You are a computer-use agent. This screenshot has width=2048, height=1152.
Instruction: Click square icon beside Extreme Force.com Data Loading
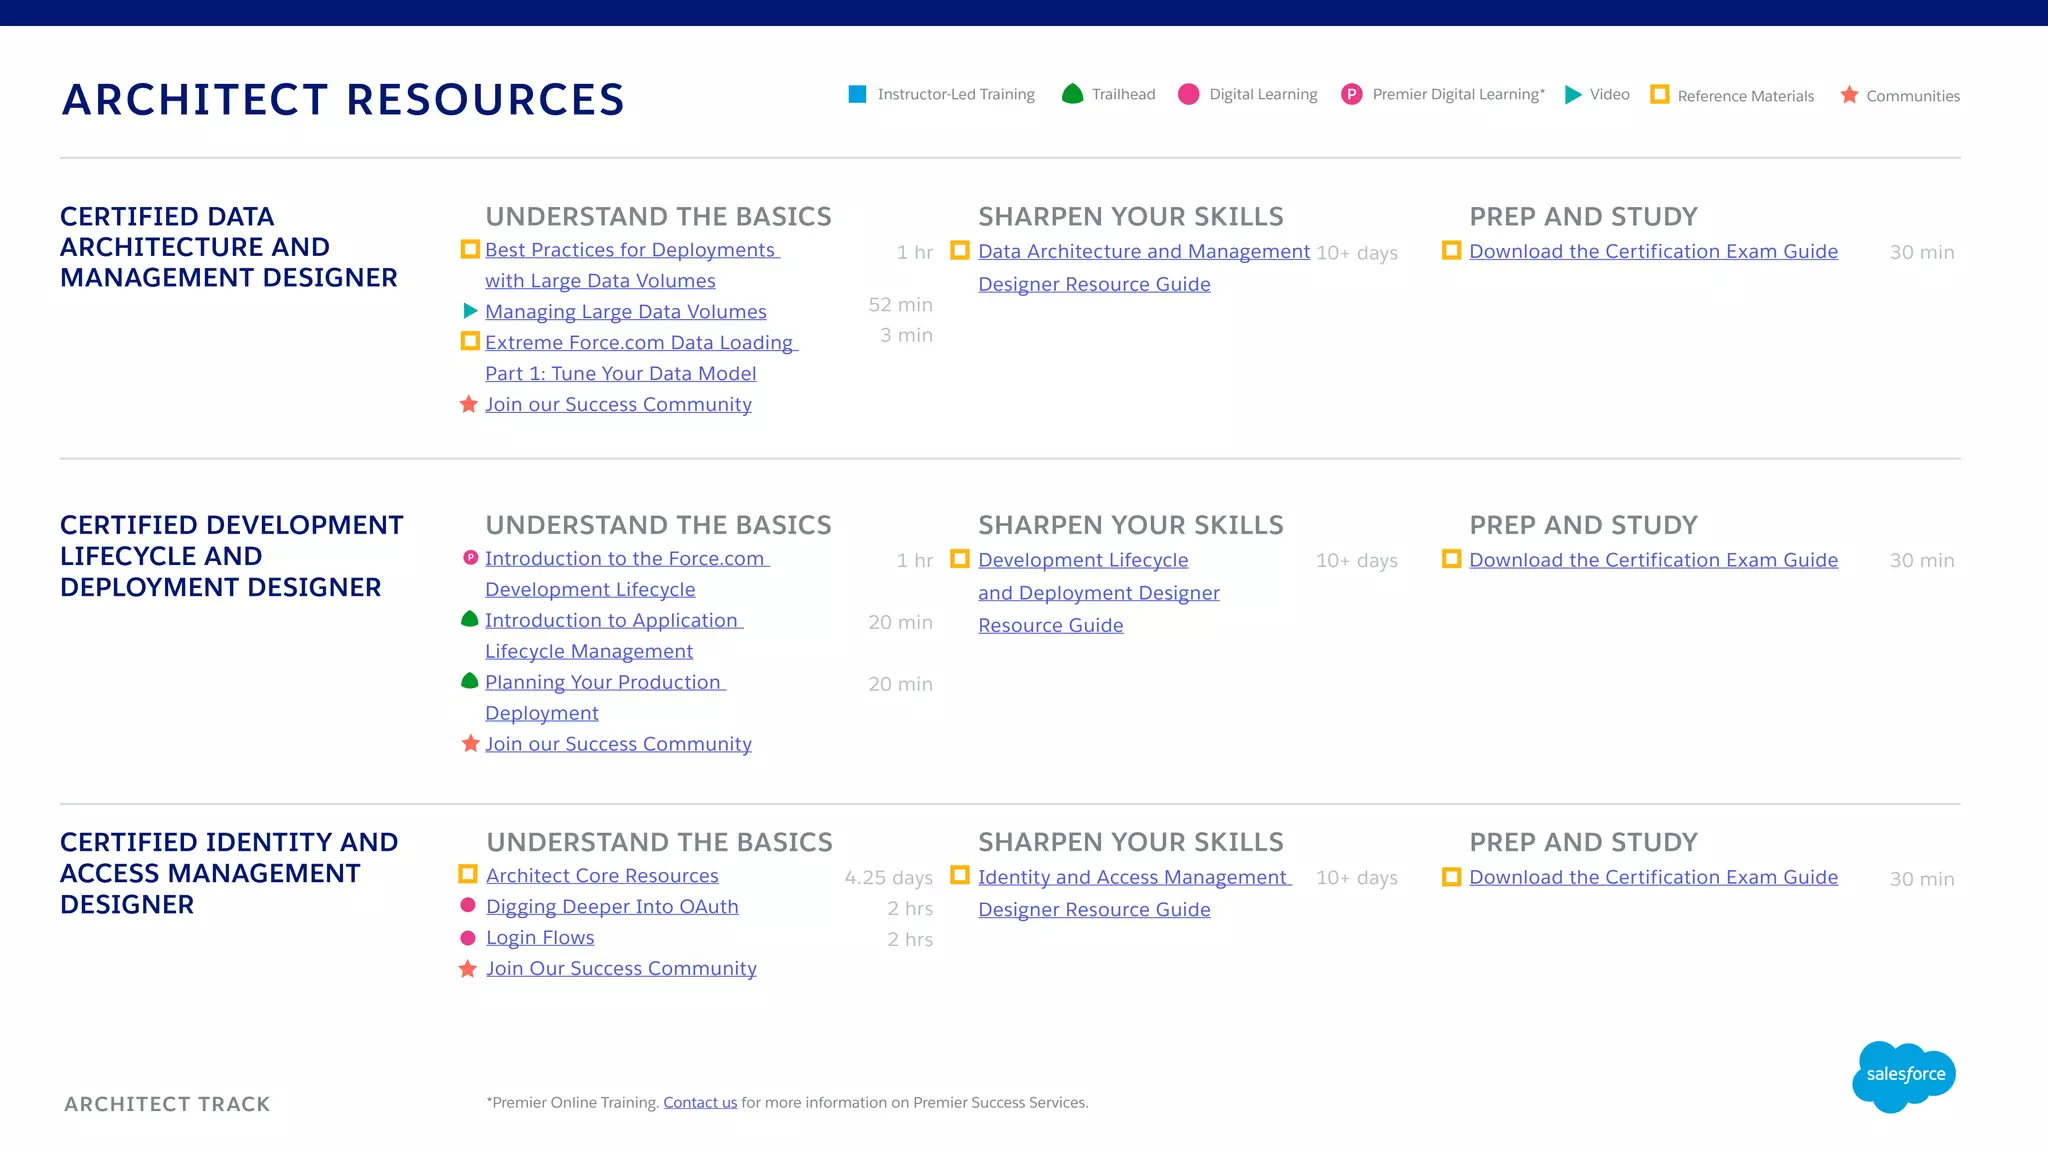tap(470, 341)
